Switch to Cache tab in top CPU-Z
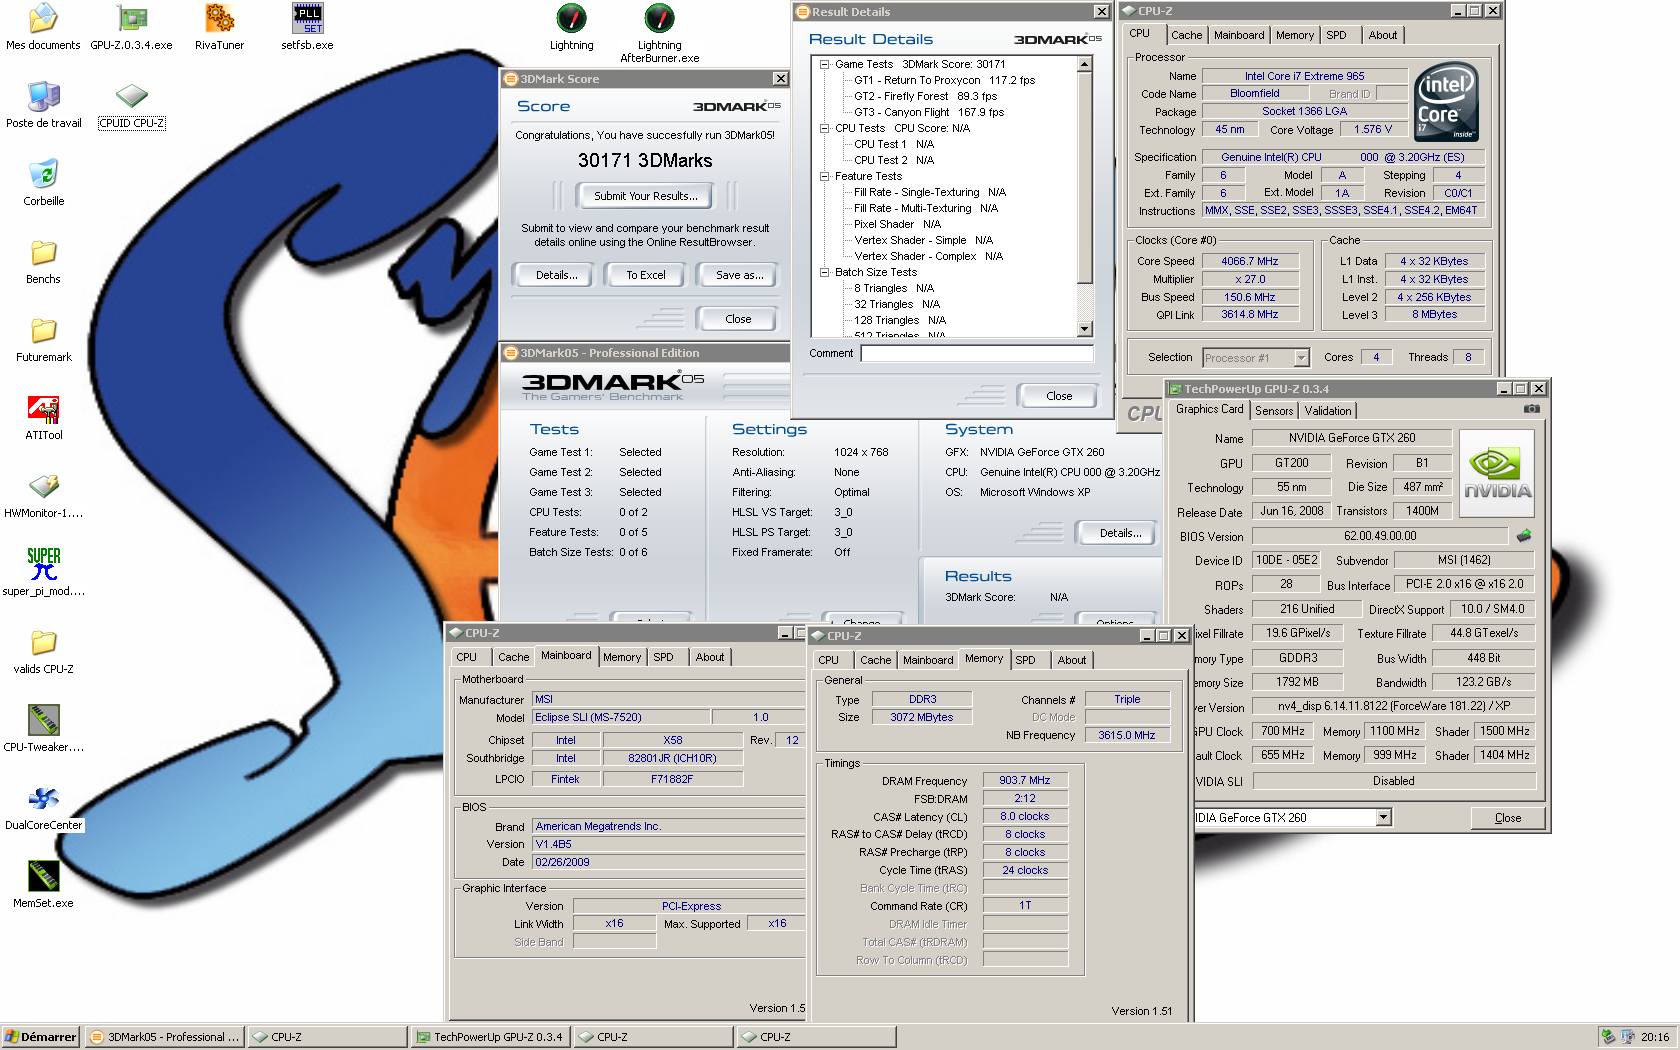 [x=1186, y=35]
